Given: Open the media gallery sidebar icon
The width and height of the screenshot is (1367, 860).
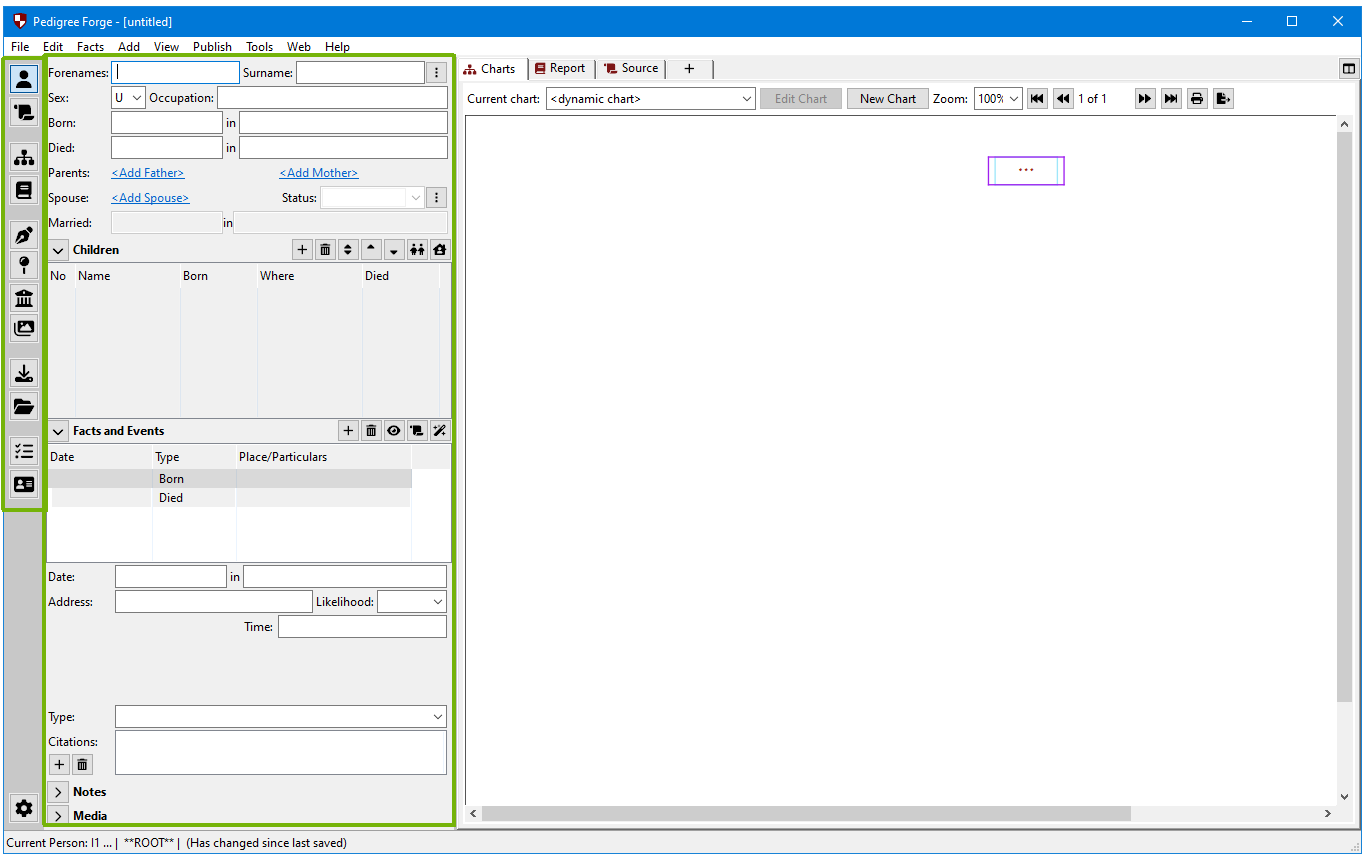Looking at the screenshot, I should pyautogui.click(x=24, y=328).
